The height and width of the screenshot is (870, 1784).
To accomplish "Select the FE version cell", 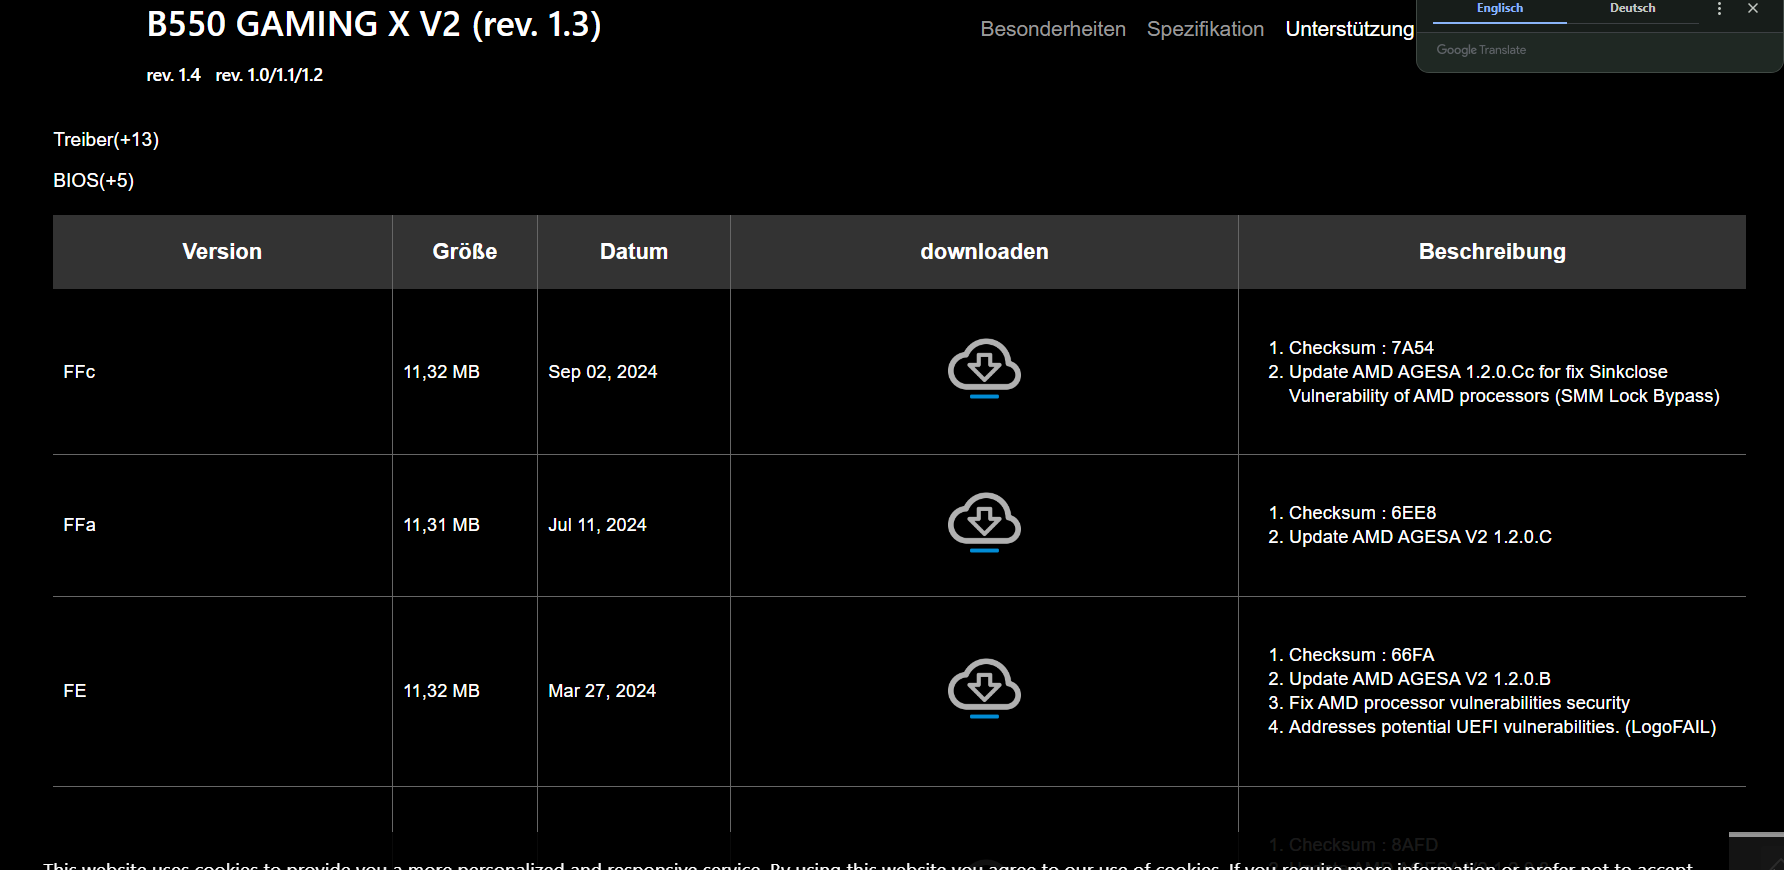I will (x=222, y=691).
